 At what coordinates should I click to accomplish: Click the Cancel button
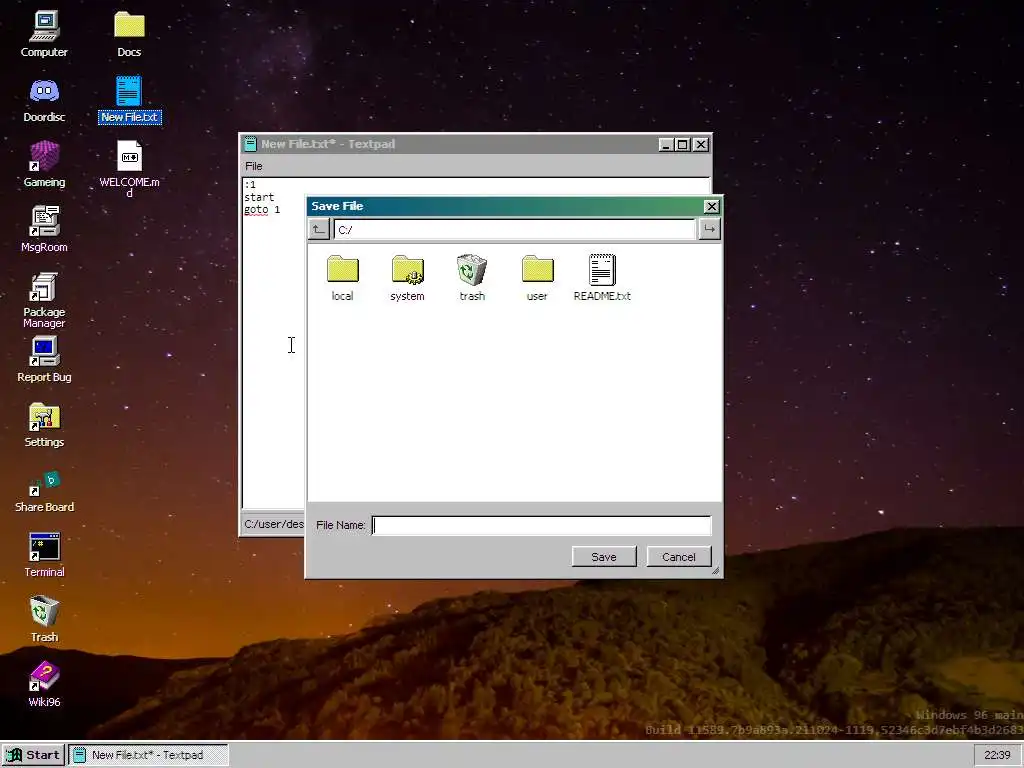tap(679, 556)
